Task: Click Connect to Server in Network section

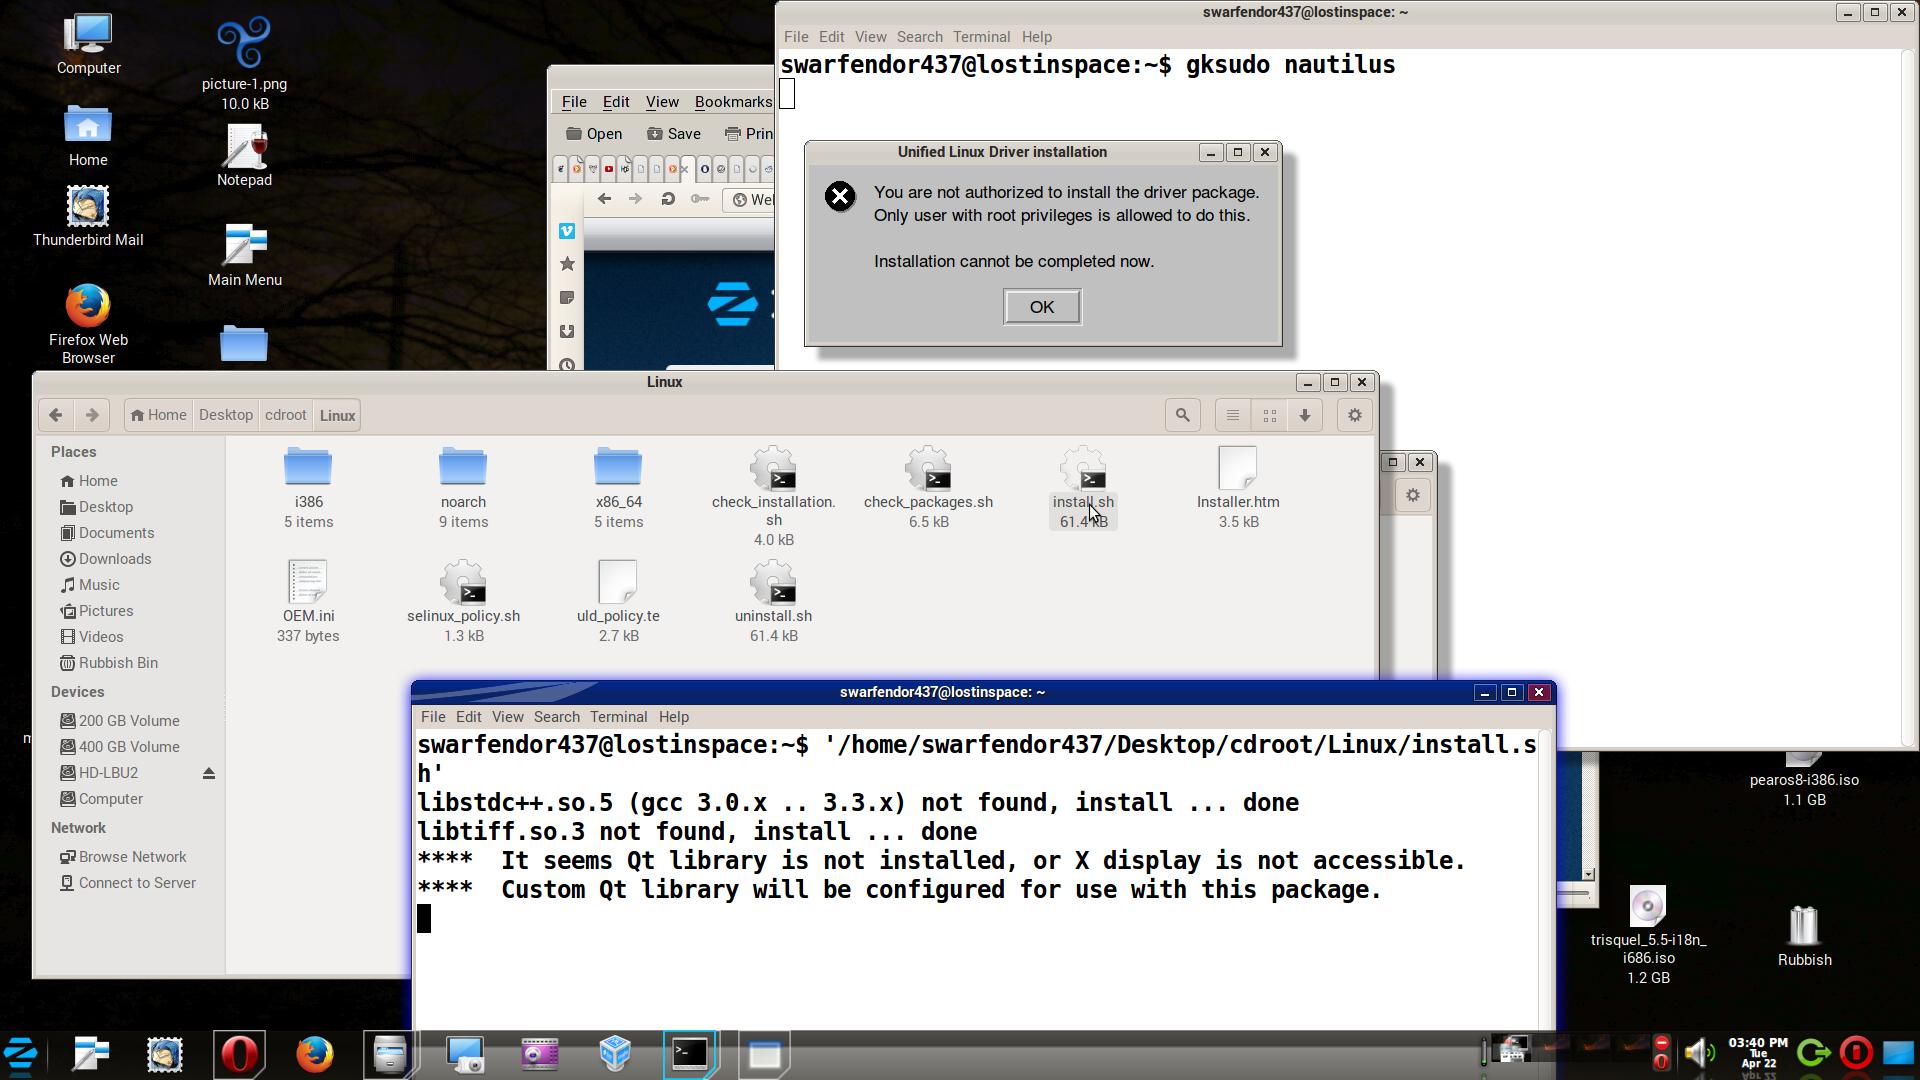Action: [x=136, y=883]
